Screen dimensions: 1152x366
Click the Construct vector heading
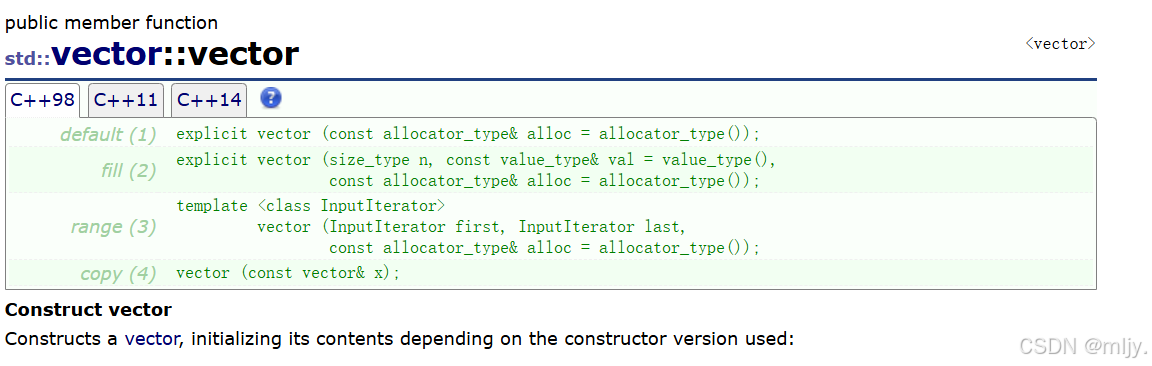pos(88,309)
